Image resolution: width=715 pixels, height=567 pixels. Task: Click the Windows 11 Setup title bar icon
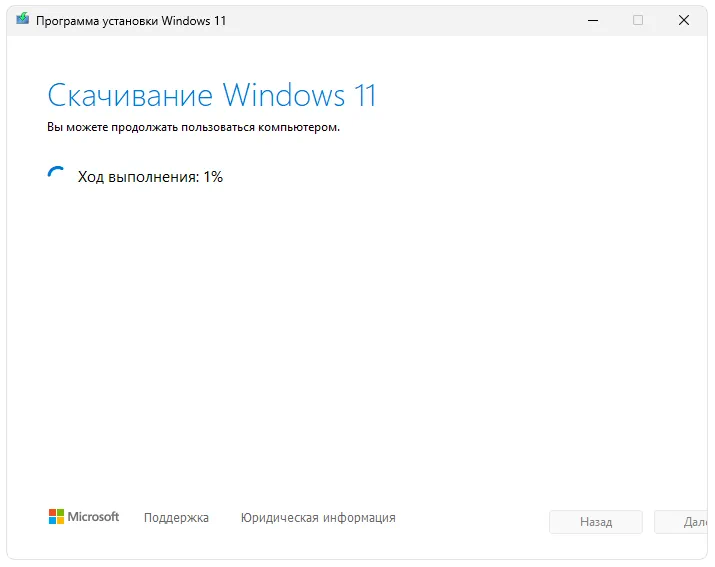click(x=22, y=19)
